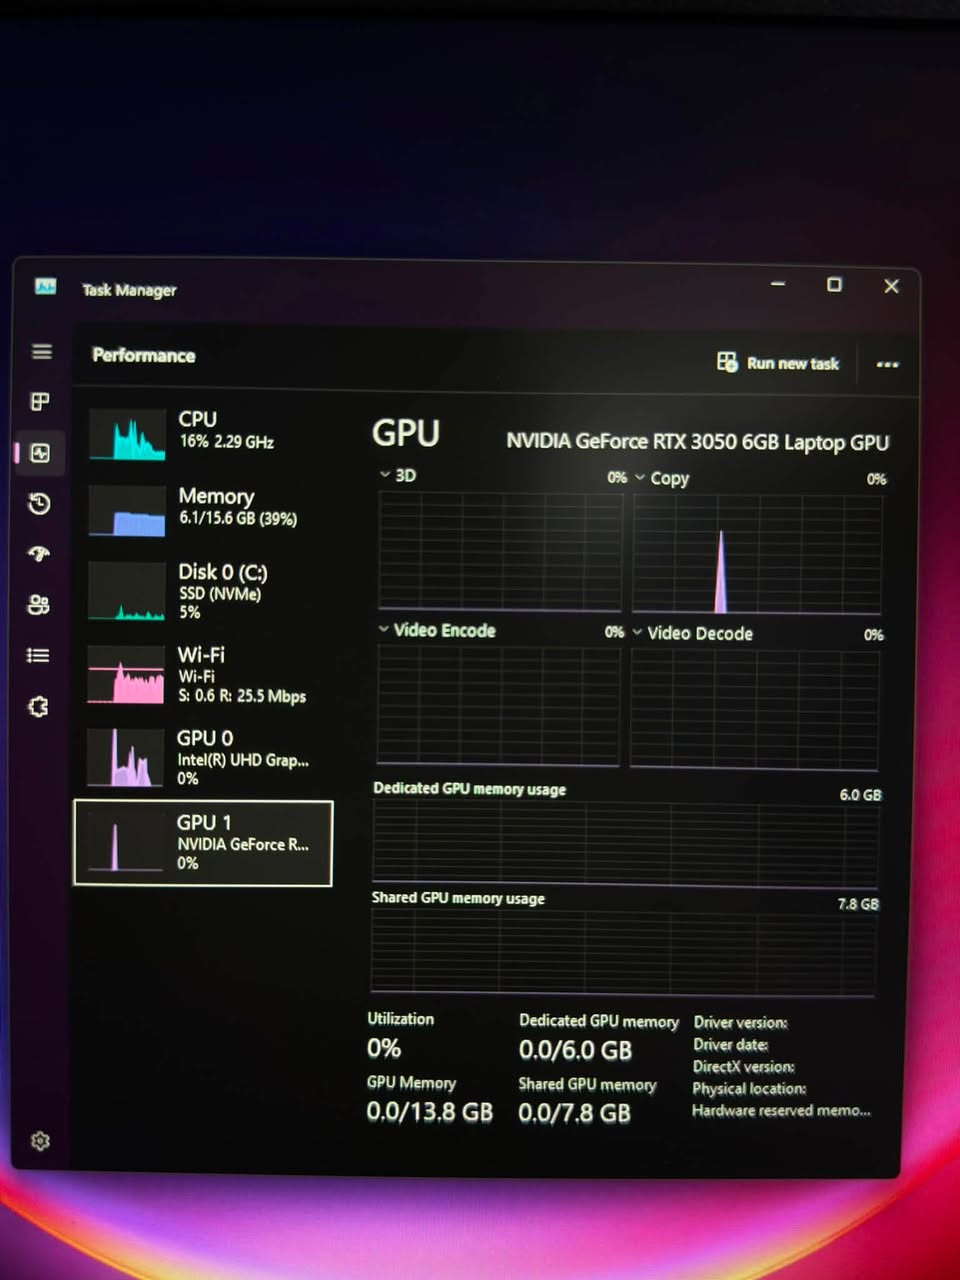Click the Driver version label

tap(740, 1022)
